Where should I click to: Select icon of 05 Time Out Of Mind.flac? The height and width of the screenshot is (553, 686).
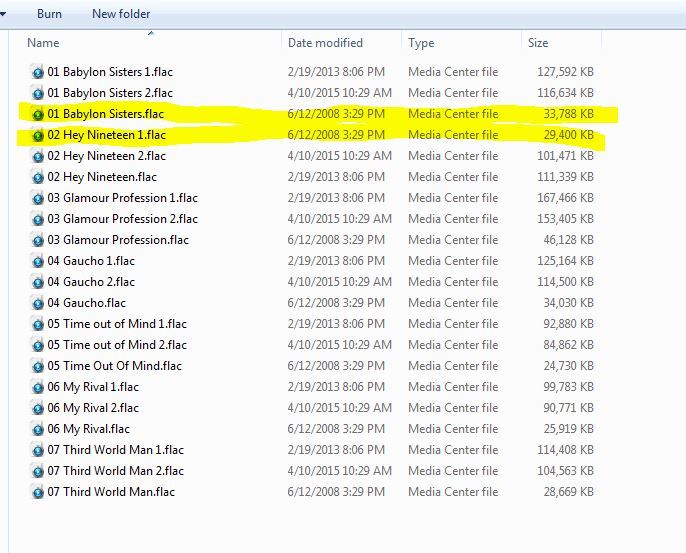[x=38, y=366]
